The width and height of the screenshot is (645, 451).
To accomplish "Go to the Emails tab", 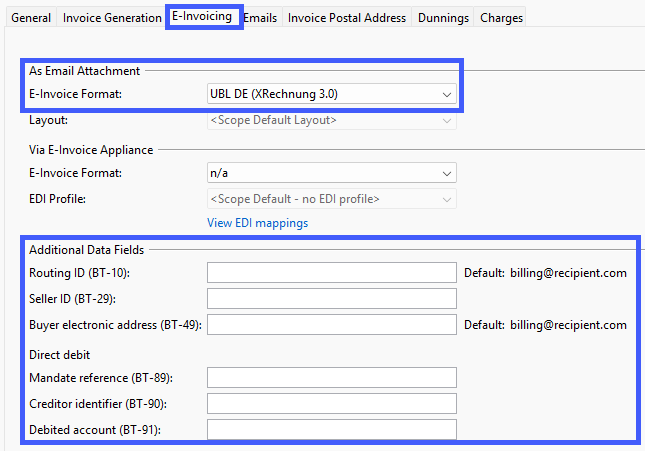I will (260, 18).
